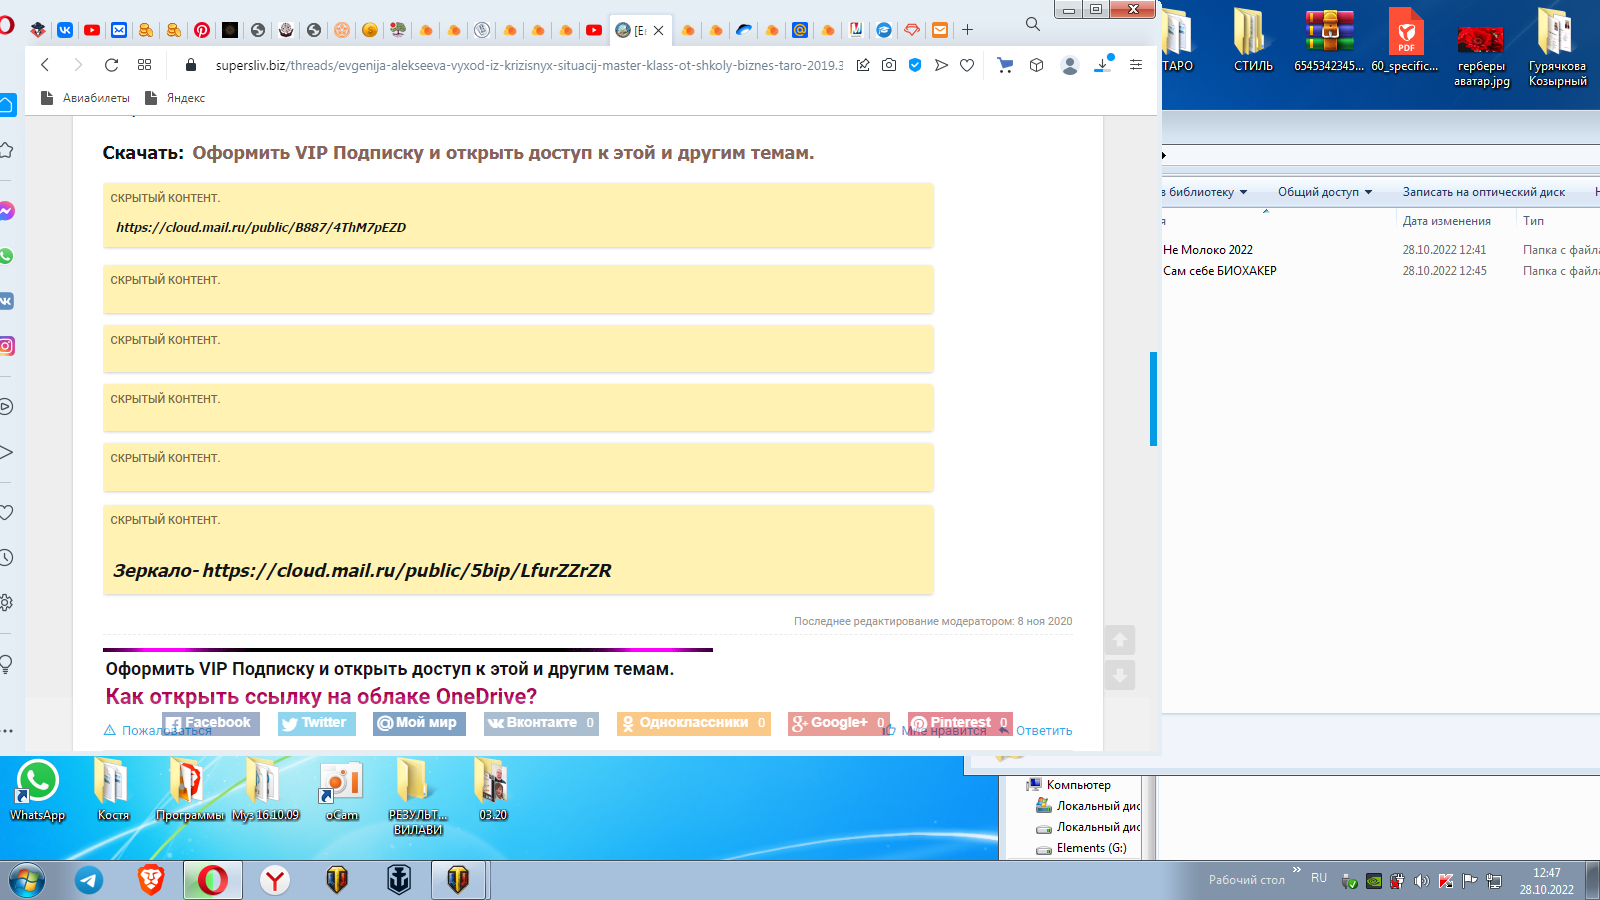Select the СТИЛЬ folder on the desktop

point(1253,42)
